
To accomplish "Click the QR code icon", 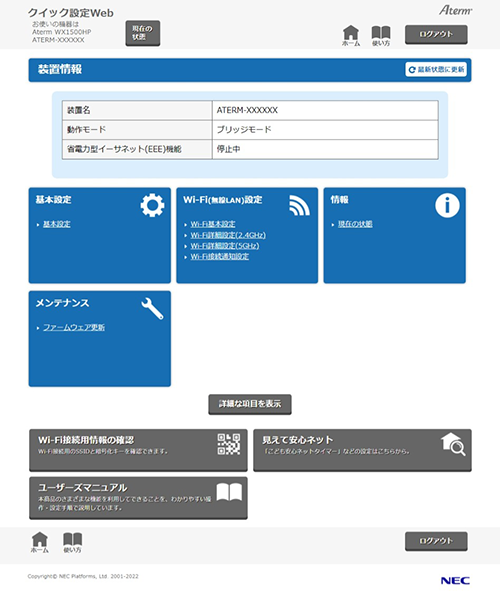I will (x=229, y=444).
